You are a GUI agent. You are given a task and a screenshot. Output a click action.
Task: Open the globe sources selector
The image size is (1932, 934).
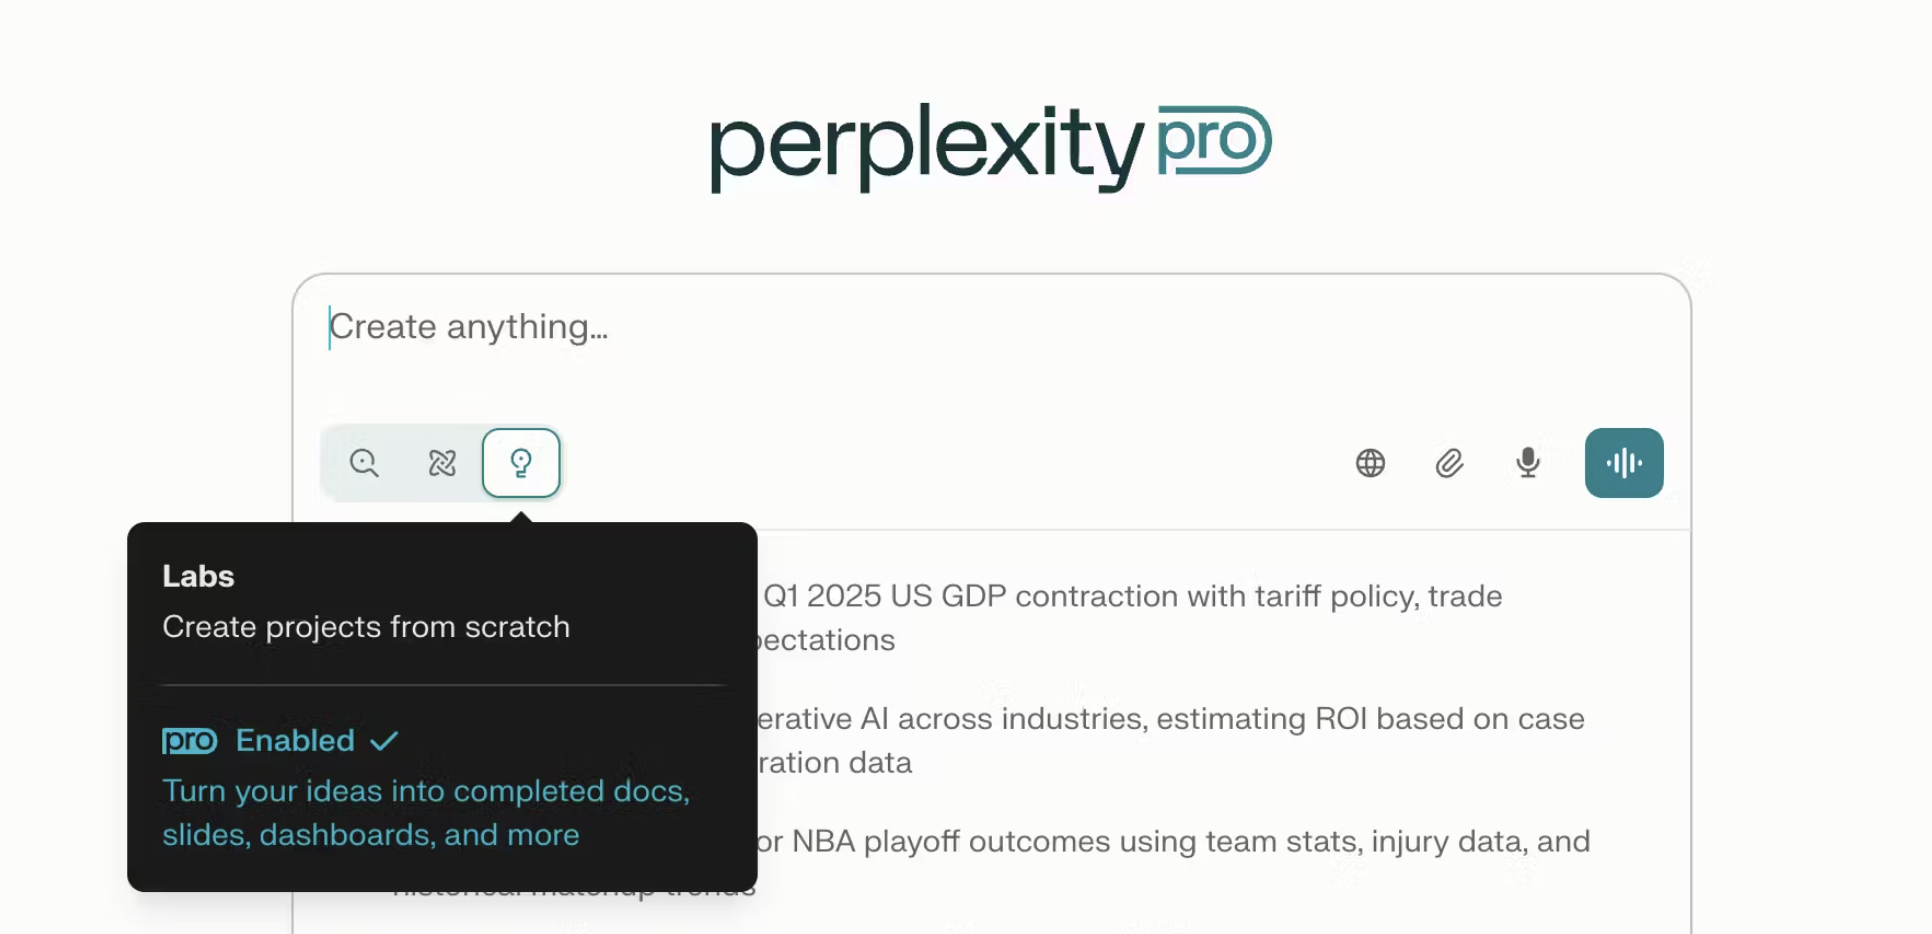(1370, 463)
